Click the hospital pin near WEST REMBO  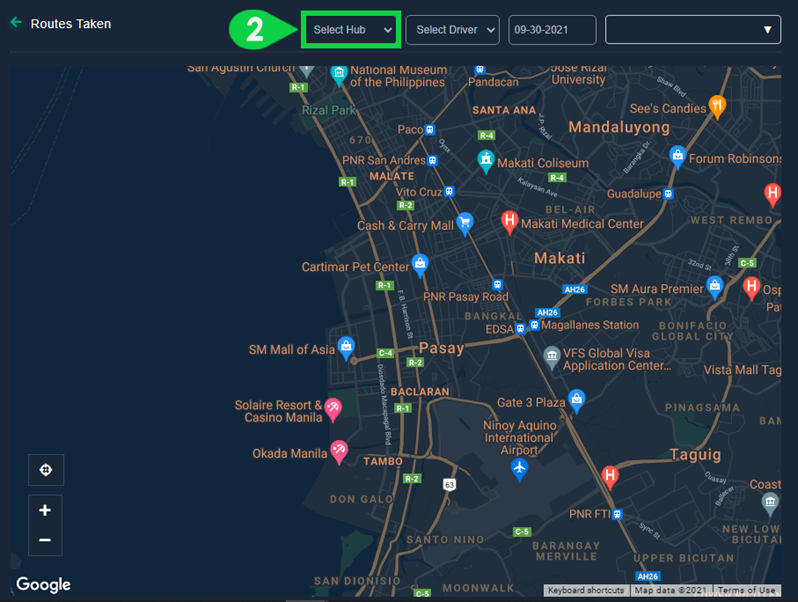click(x=773, y=194)
